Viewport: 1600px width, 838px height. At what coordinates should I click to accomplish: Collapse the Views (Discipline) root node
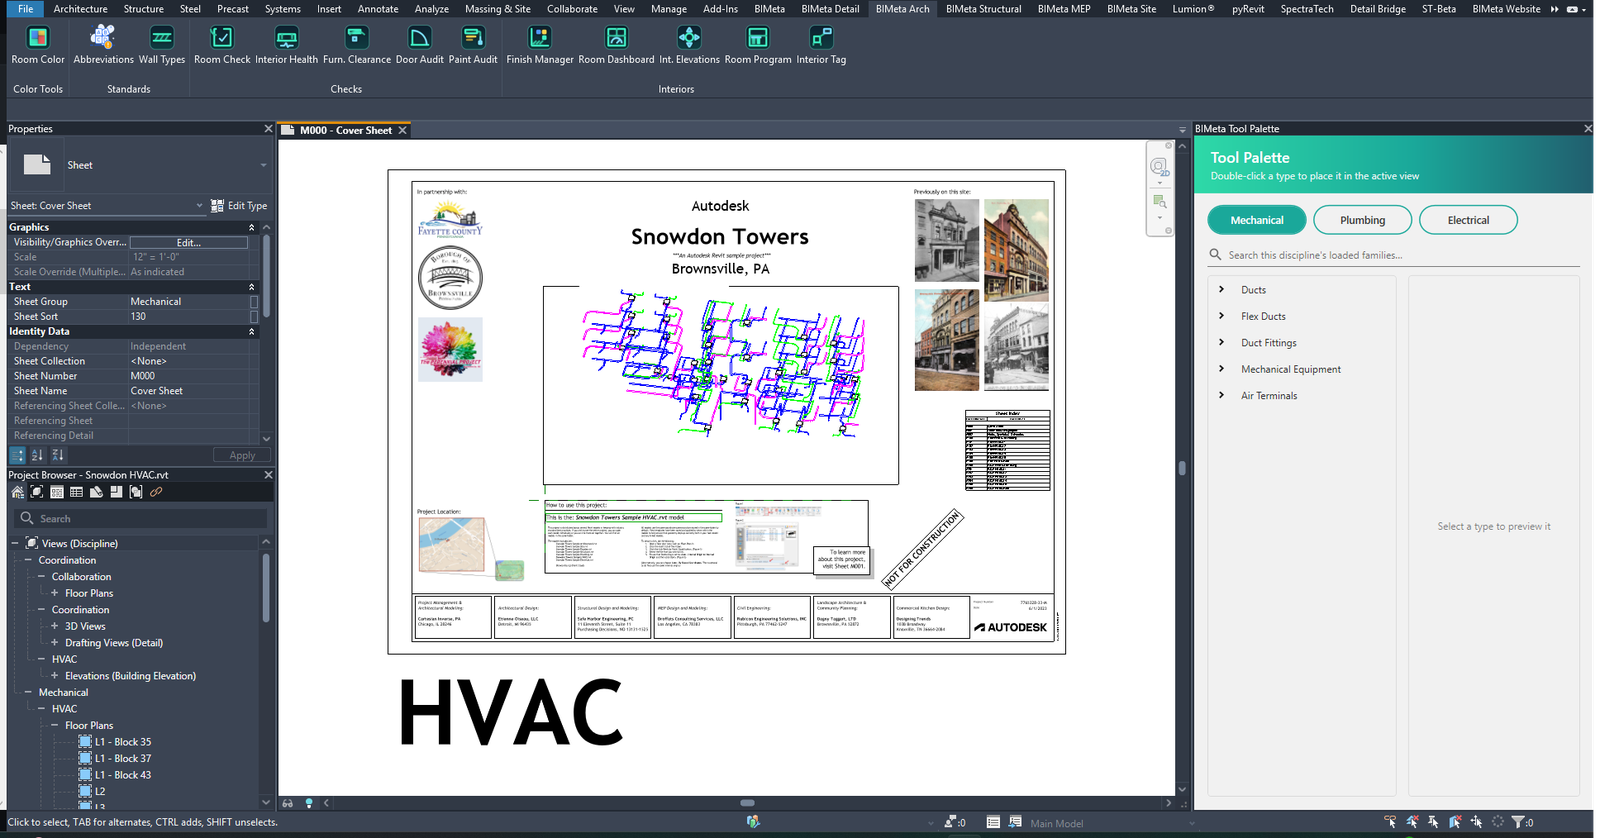click(x=15, y=544)
